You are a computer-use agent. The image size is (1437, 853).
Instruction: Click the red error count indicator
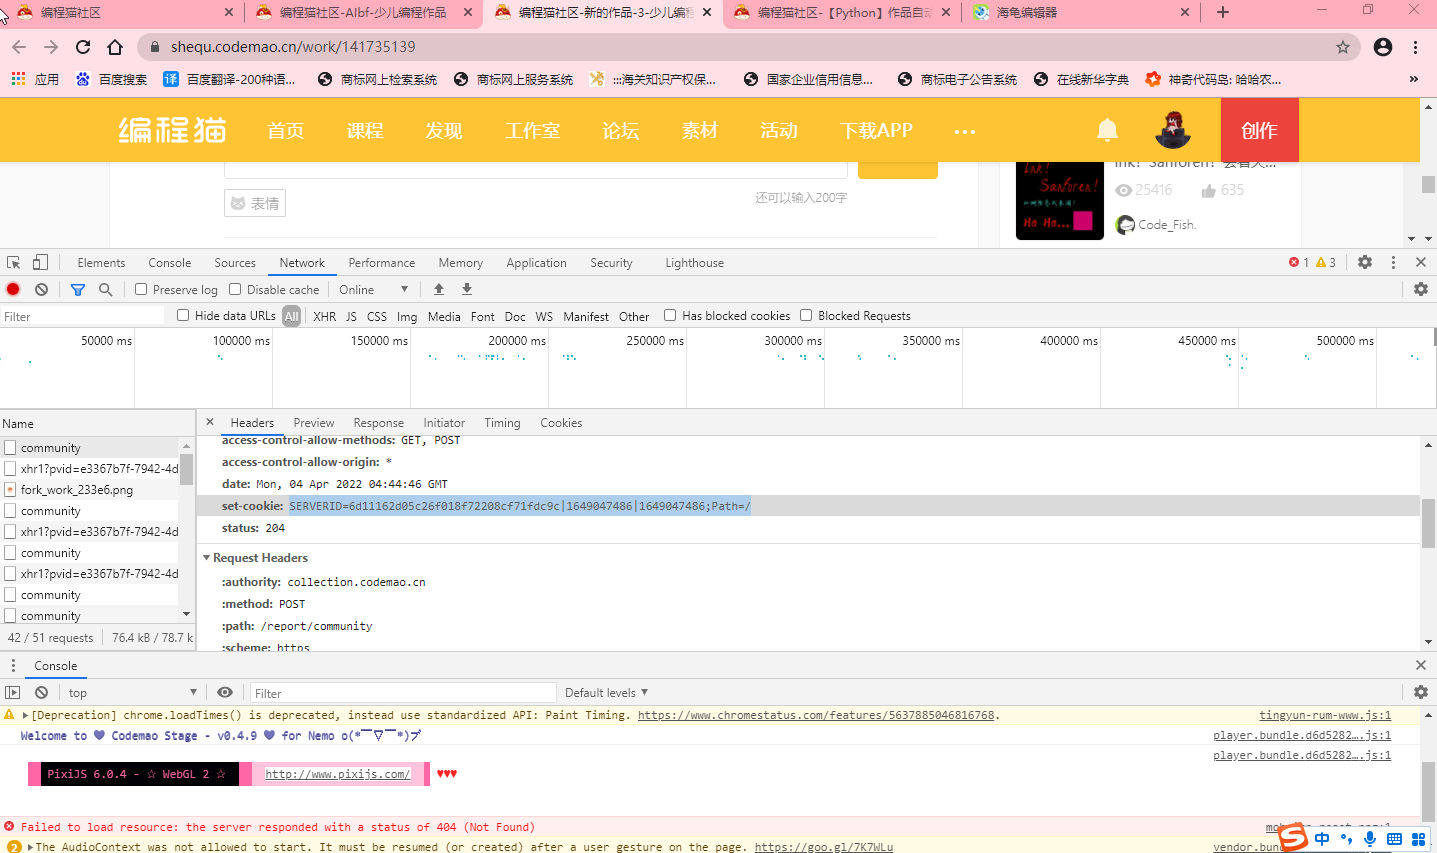coord(1299,262)
